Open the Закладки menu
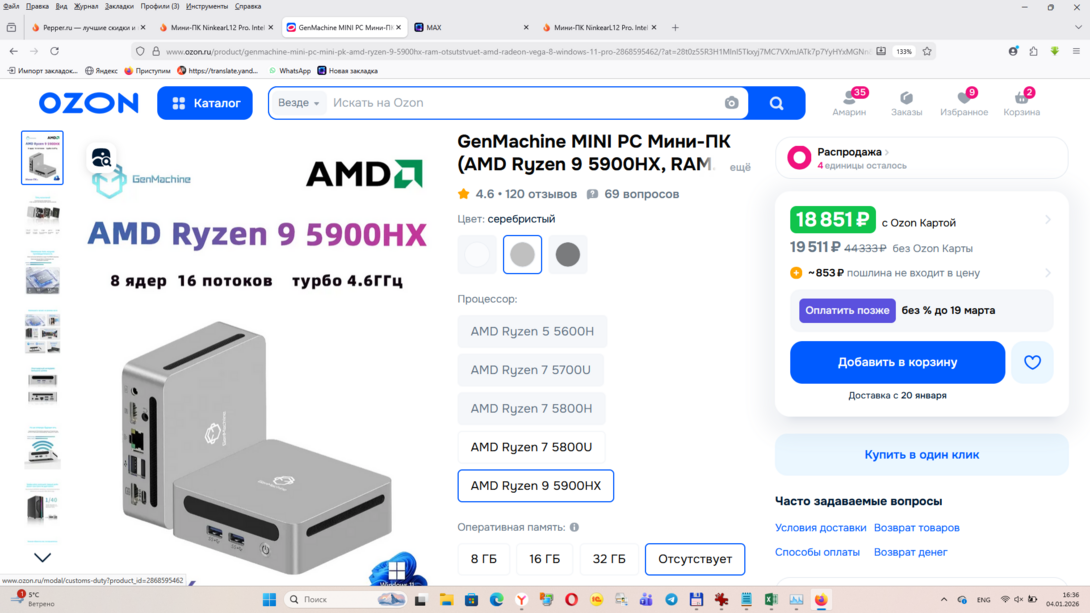Image resolution: width=1090 pixels, height=613 pixels. pyautogui.click(x=119, y=6)
